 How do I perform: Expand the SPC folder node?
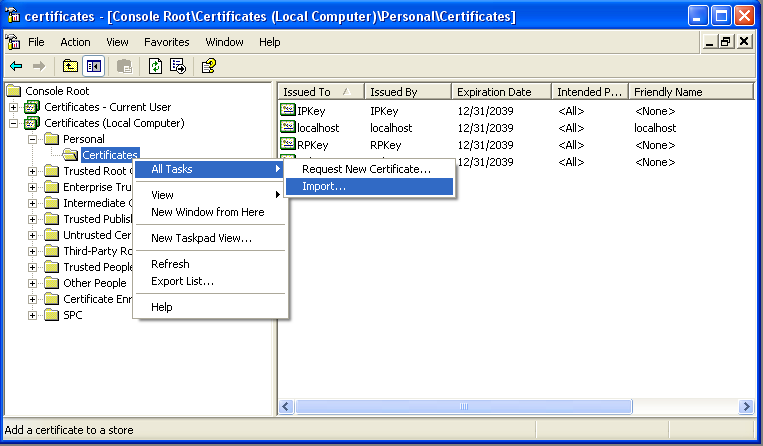coord(33,315)
